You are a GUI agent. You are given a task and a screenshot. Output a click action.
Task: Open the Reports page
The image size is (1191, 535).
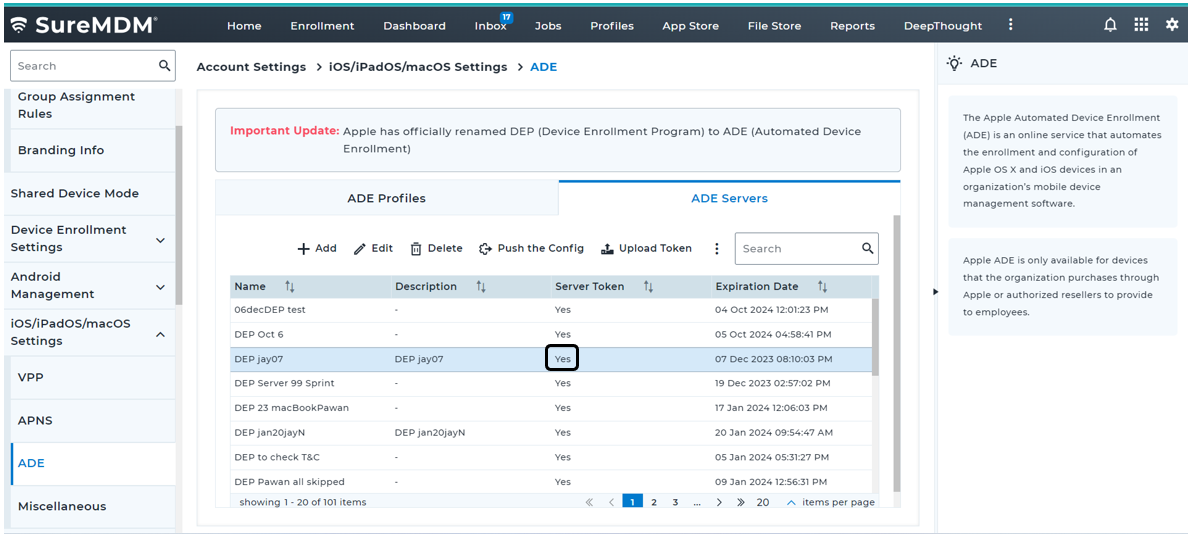tap(852, 26)
